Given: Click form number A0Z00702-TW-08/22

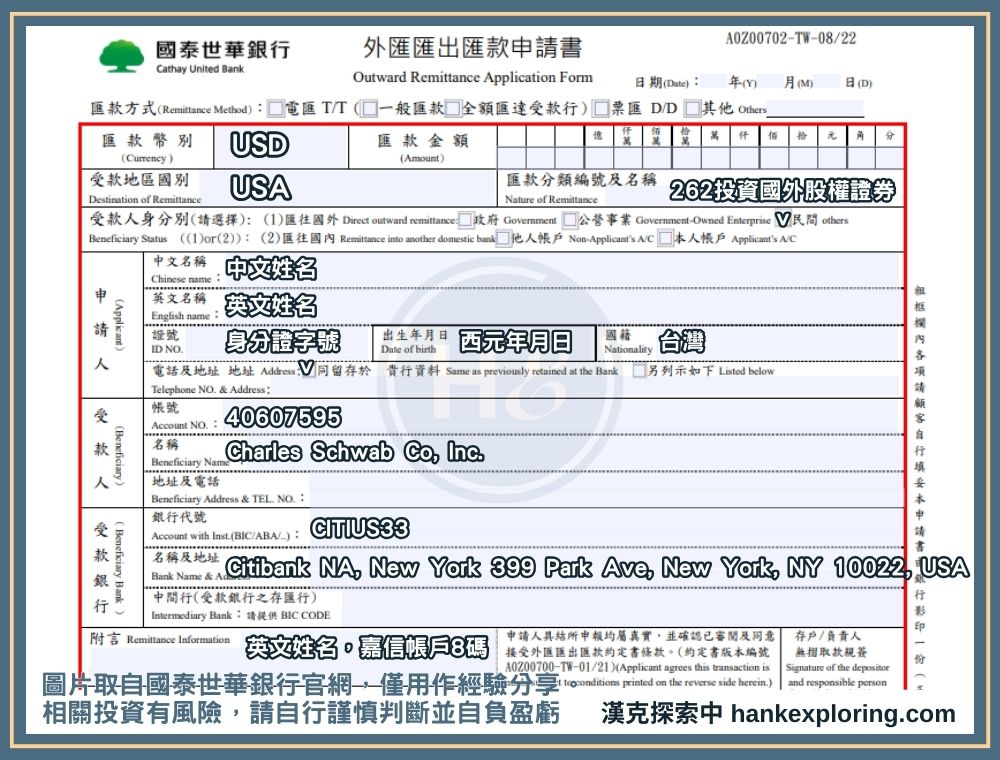Looking at the screenshot, I should click(x=791, y=39).
